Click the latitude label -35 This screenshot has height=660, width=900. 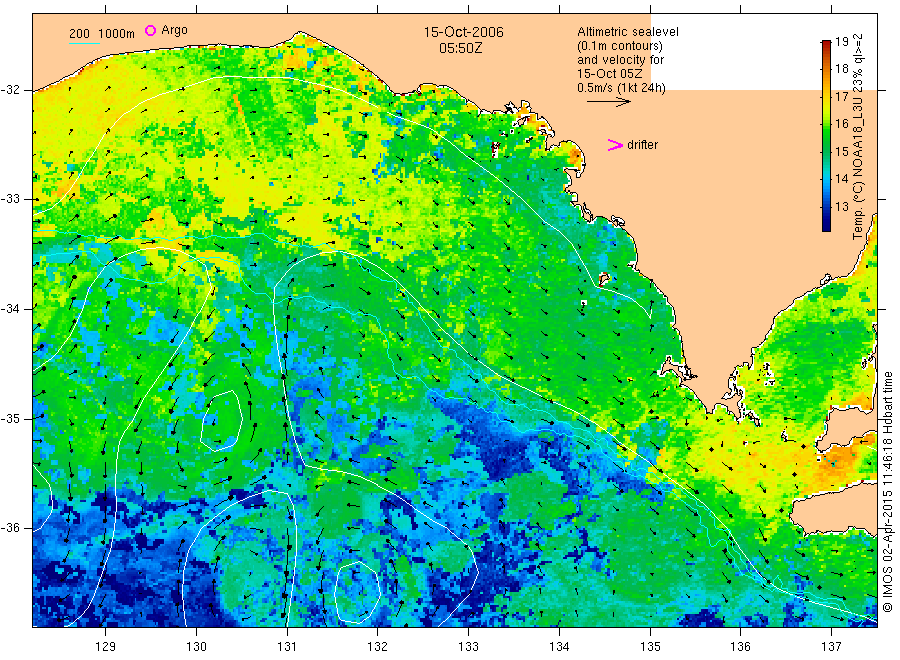click(x=10, y=418)
